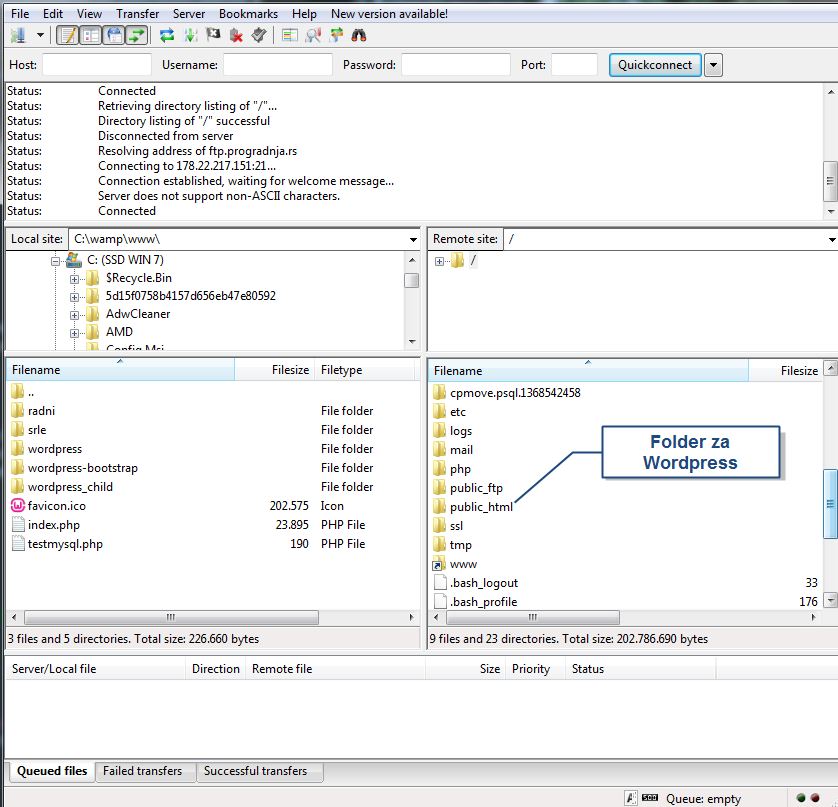Open the Transfer menu
The width and height of the screenshot is (838, 807).
pos(137,14)
